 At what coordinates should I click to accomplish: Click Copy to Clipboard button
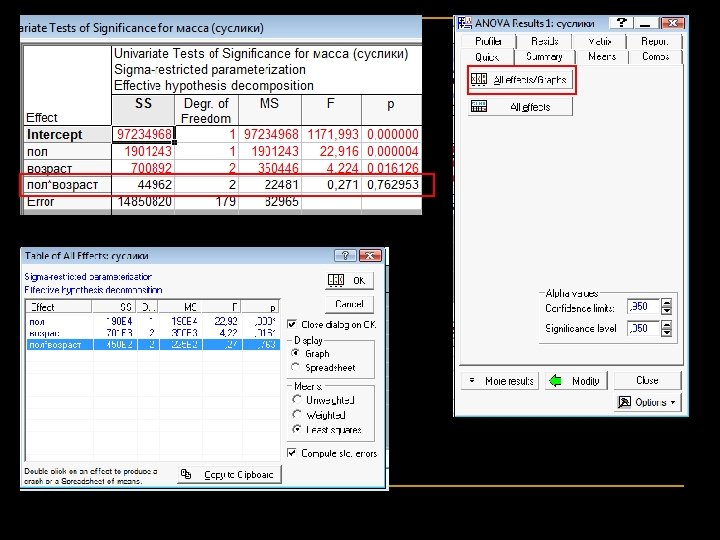tap(230, 475)
